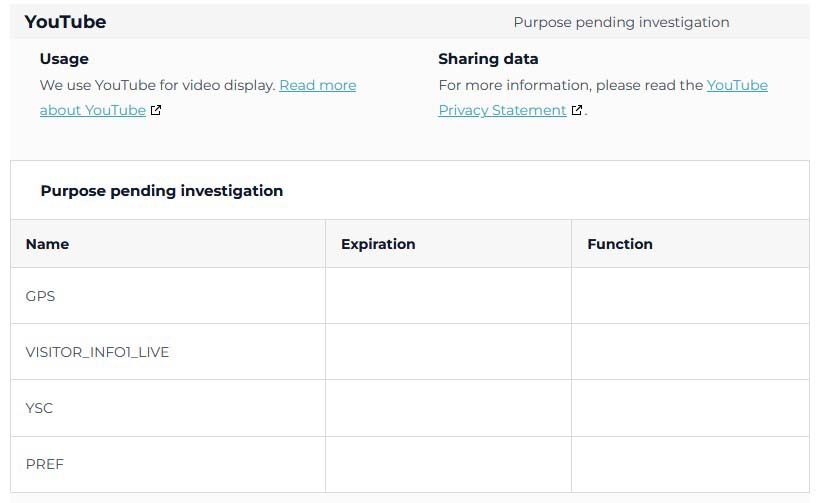Screen dimensions: 822x503
Task: Click the Name column header
Action: point(47,244)
